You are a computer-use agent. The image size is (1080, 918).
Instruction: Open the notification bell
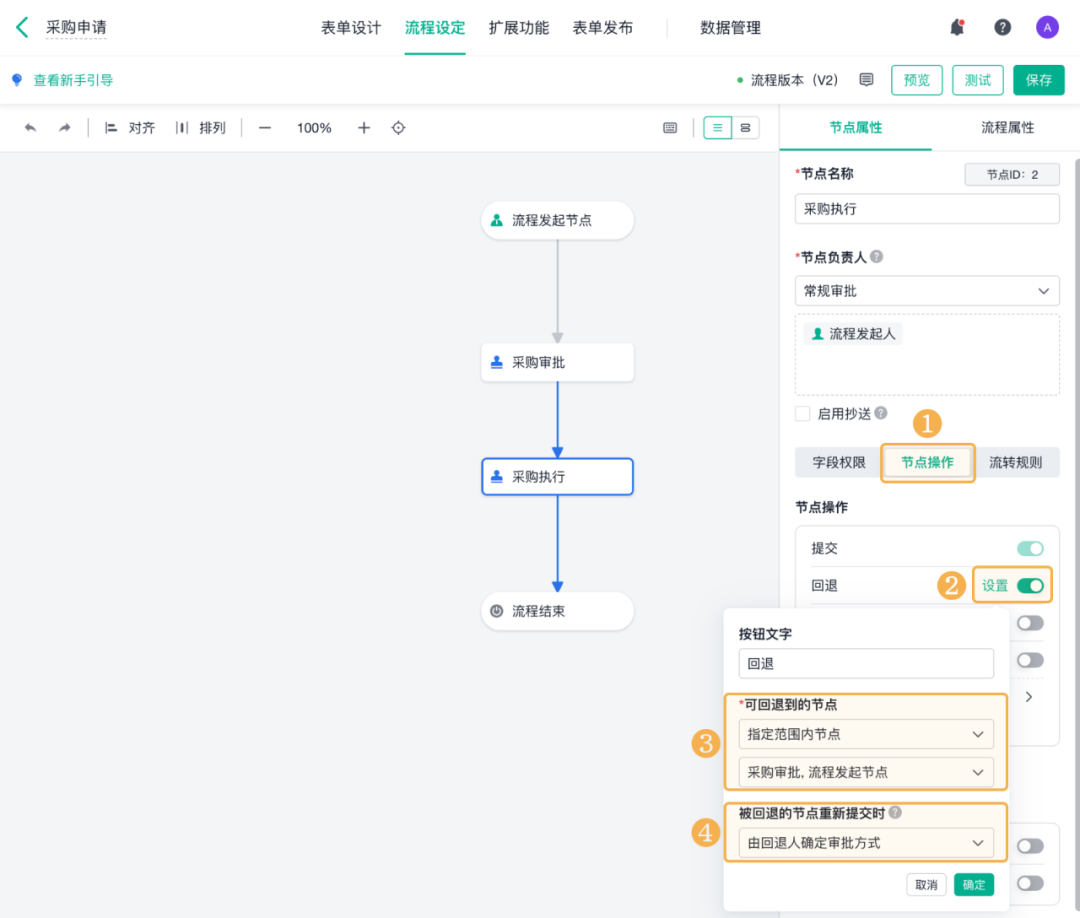pyautogui.click(x=957, y=28)
